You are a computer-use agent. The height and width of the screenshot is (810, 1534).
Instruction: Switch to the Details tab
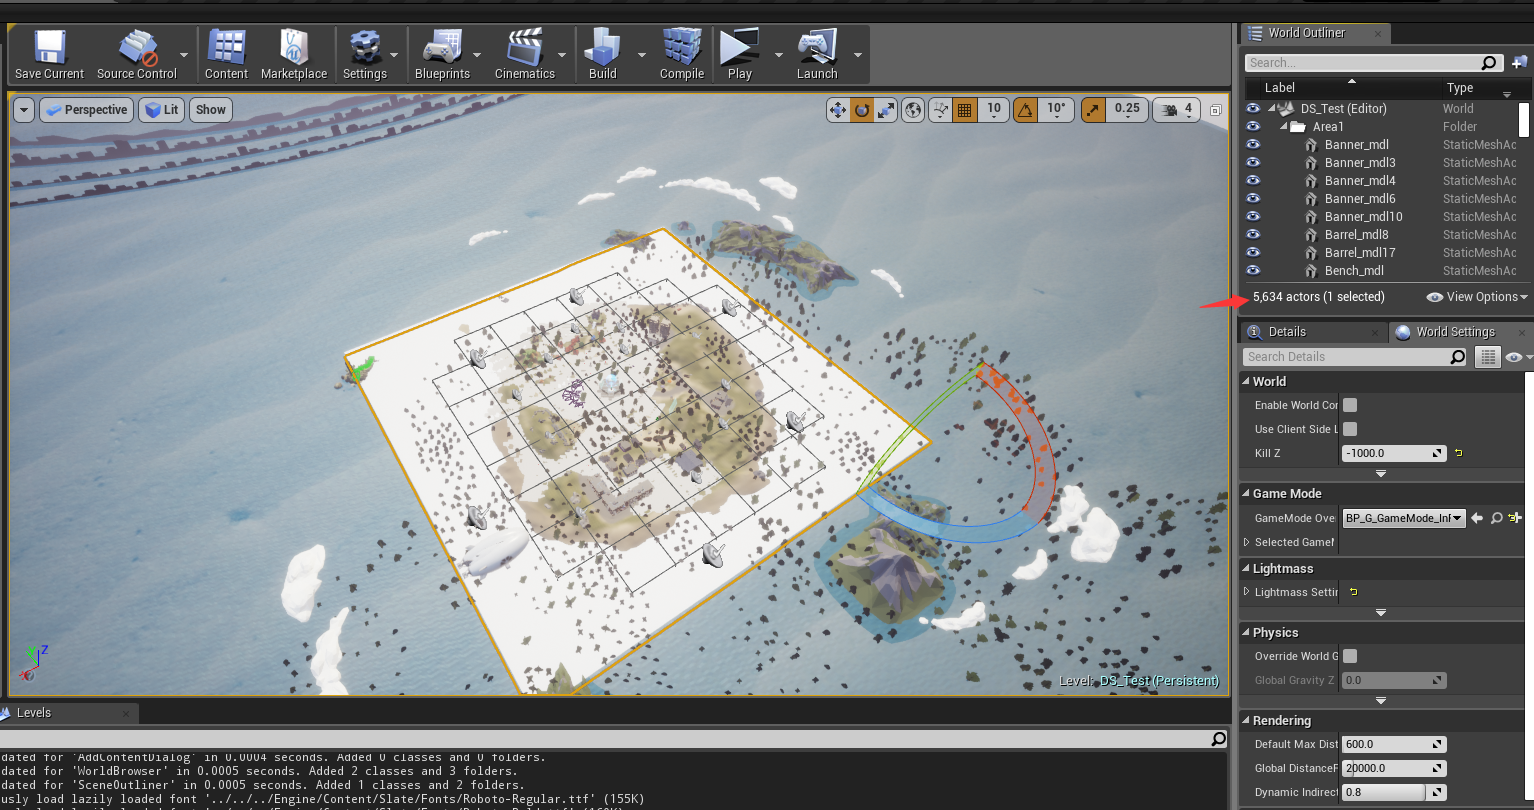click(1286, 332)
